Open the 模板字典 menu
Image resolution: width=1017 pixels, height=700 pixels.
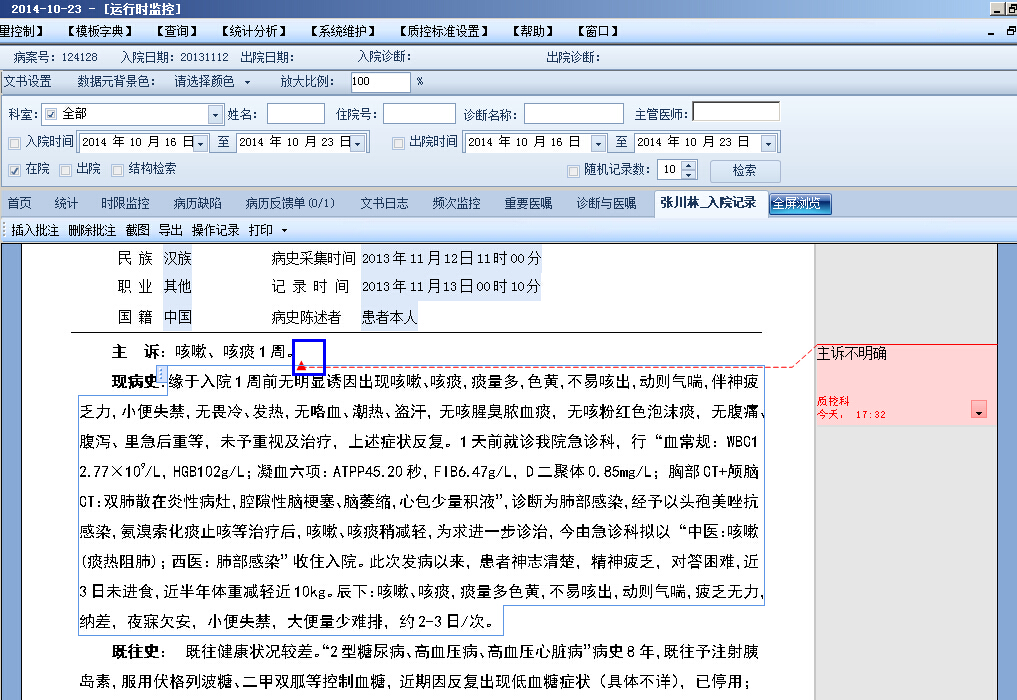(99, 31)
